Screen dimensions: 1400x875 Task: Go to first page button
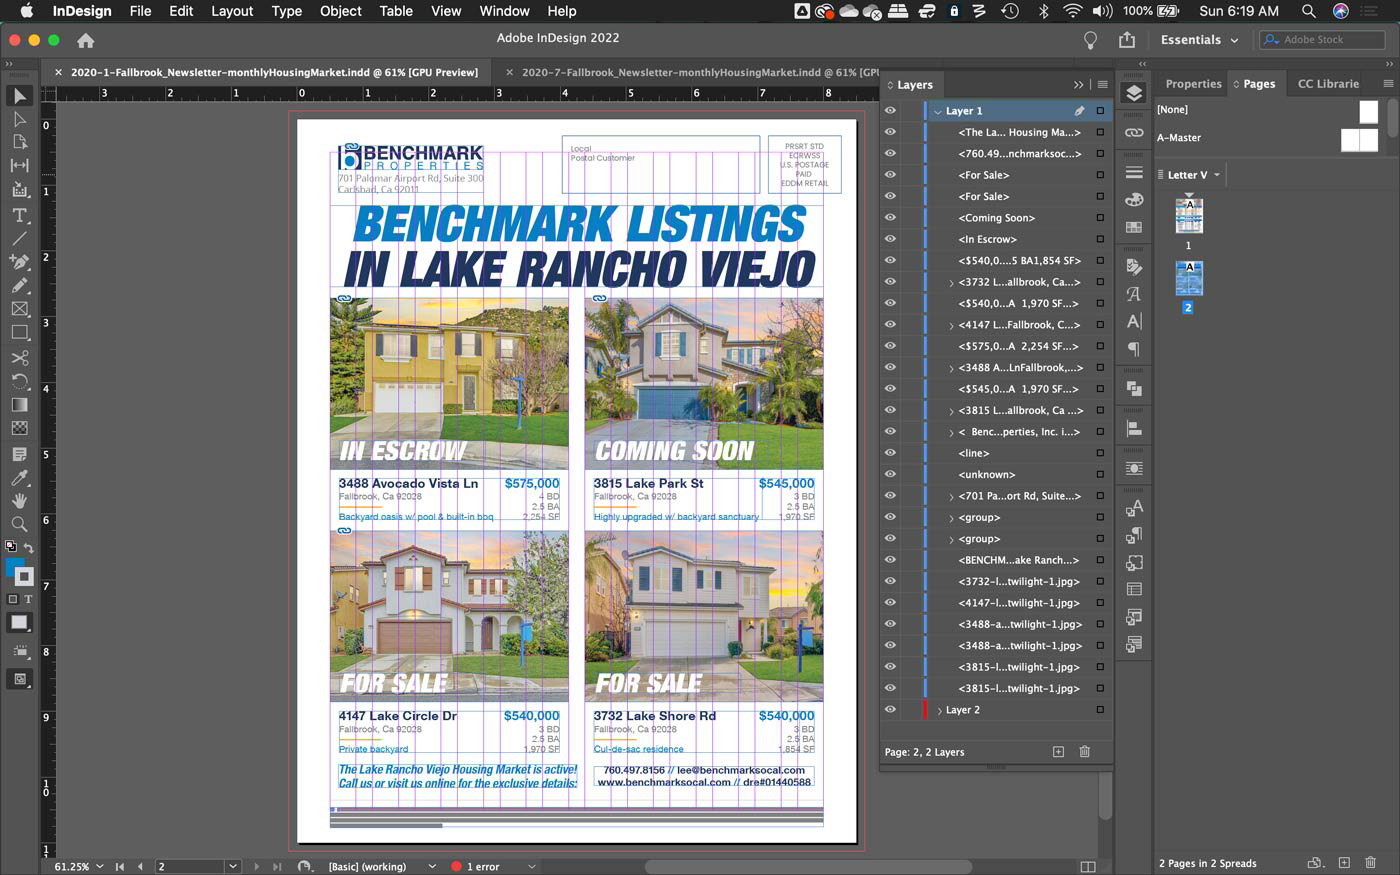pyautogui.click(x=119, y=866)
